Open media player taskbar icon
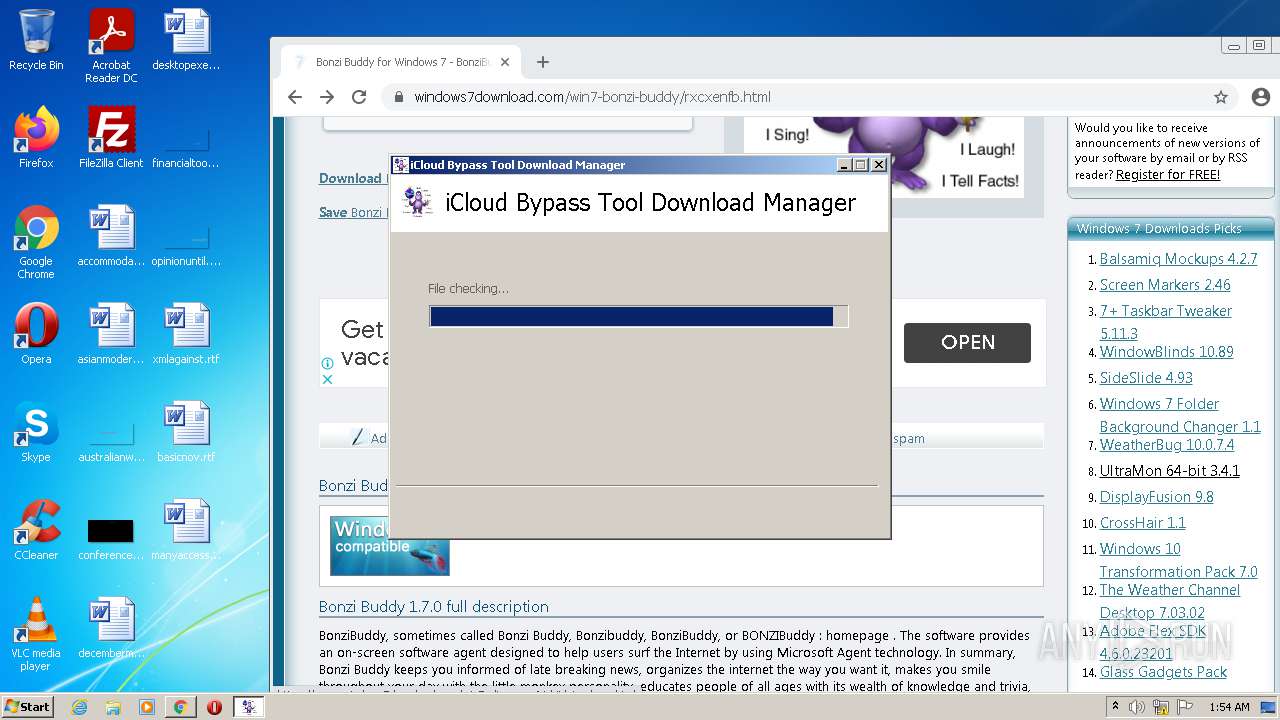1280x720 pixels. pos(147,706)
